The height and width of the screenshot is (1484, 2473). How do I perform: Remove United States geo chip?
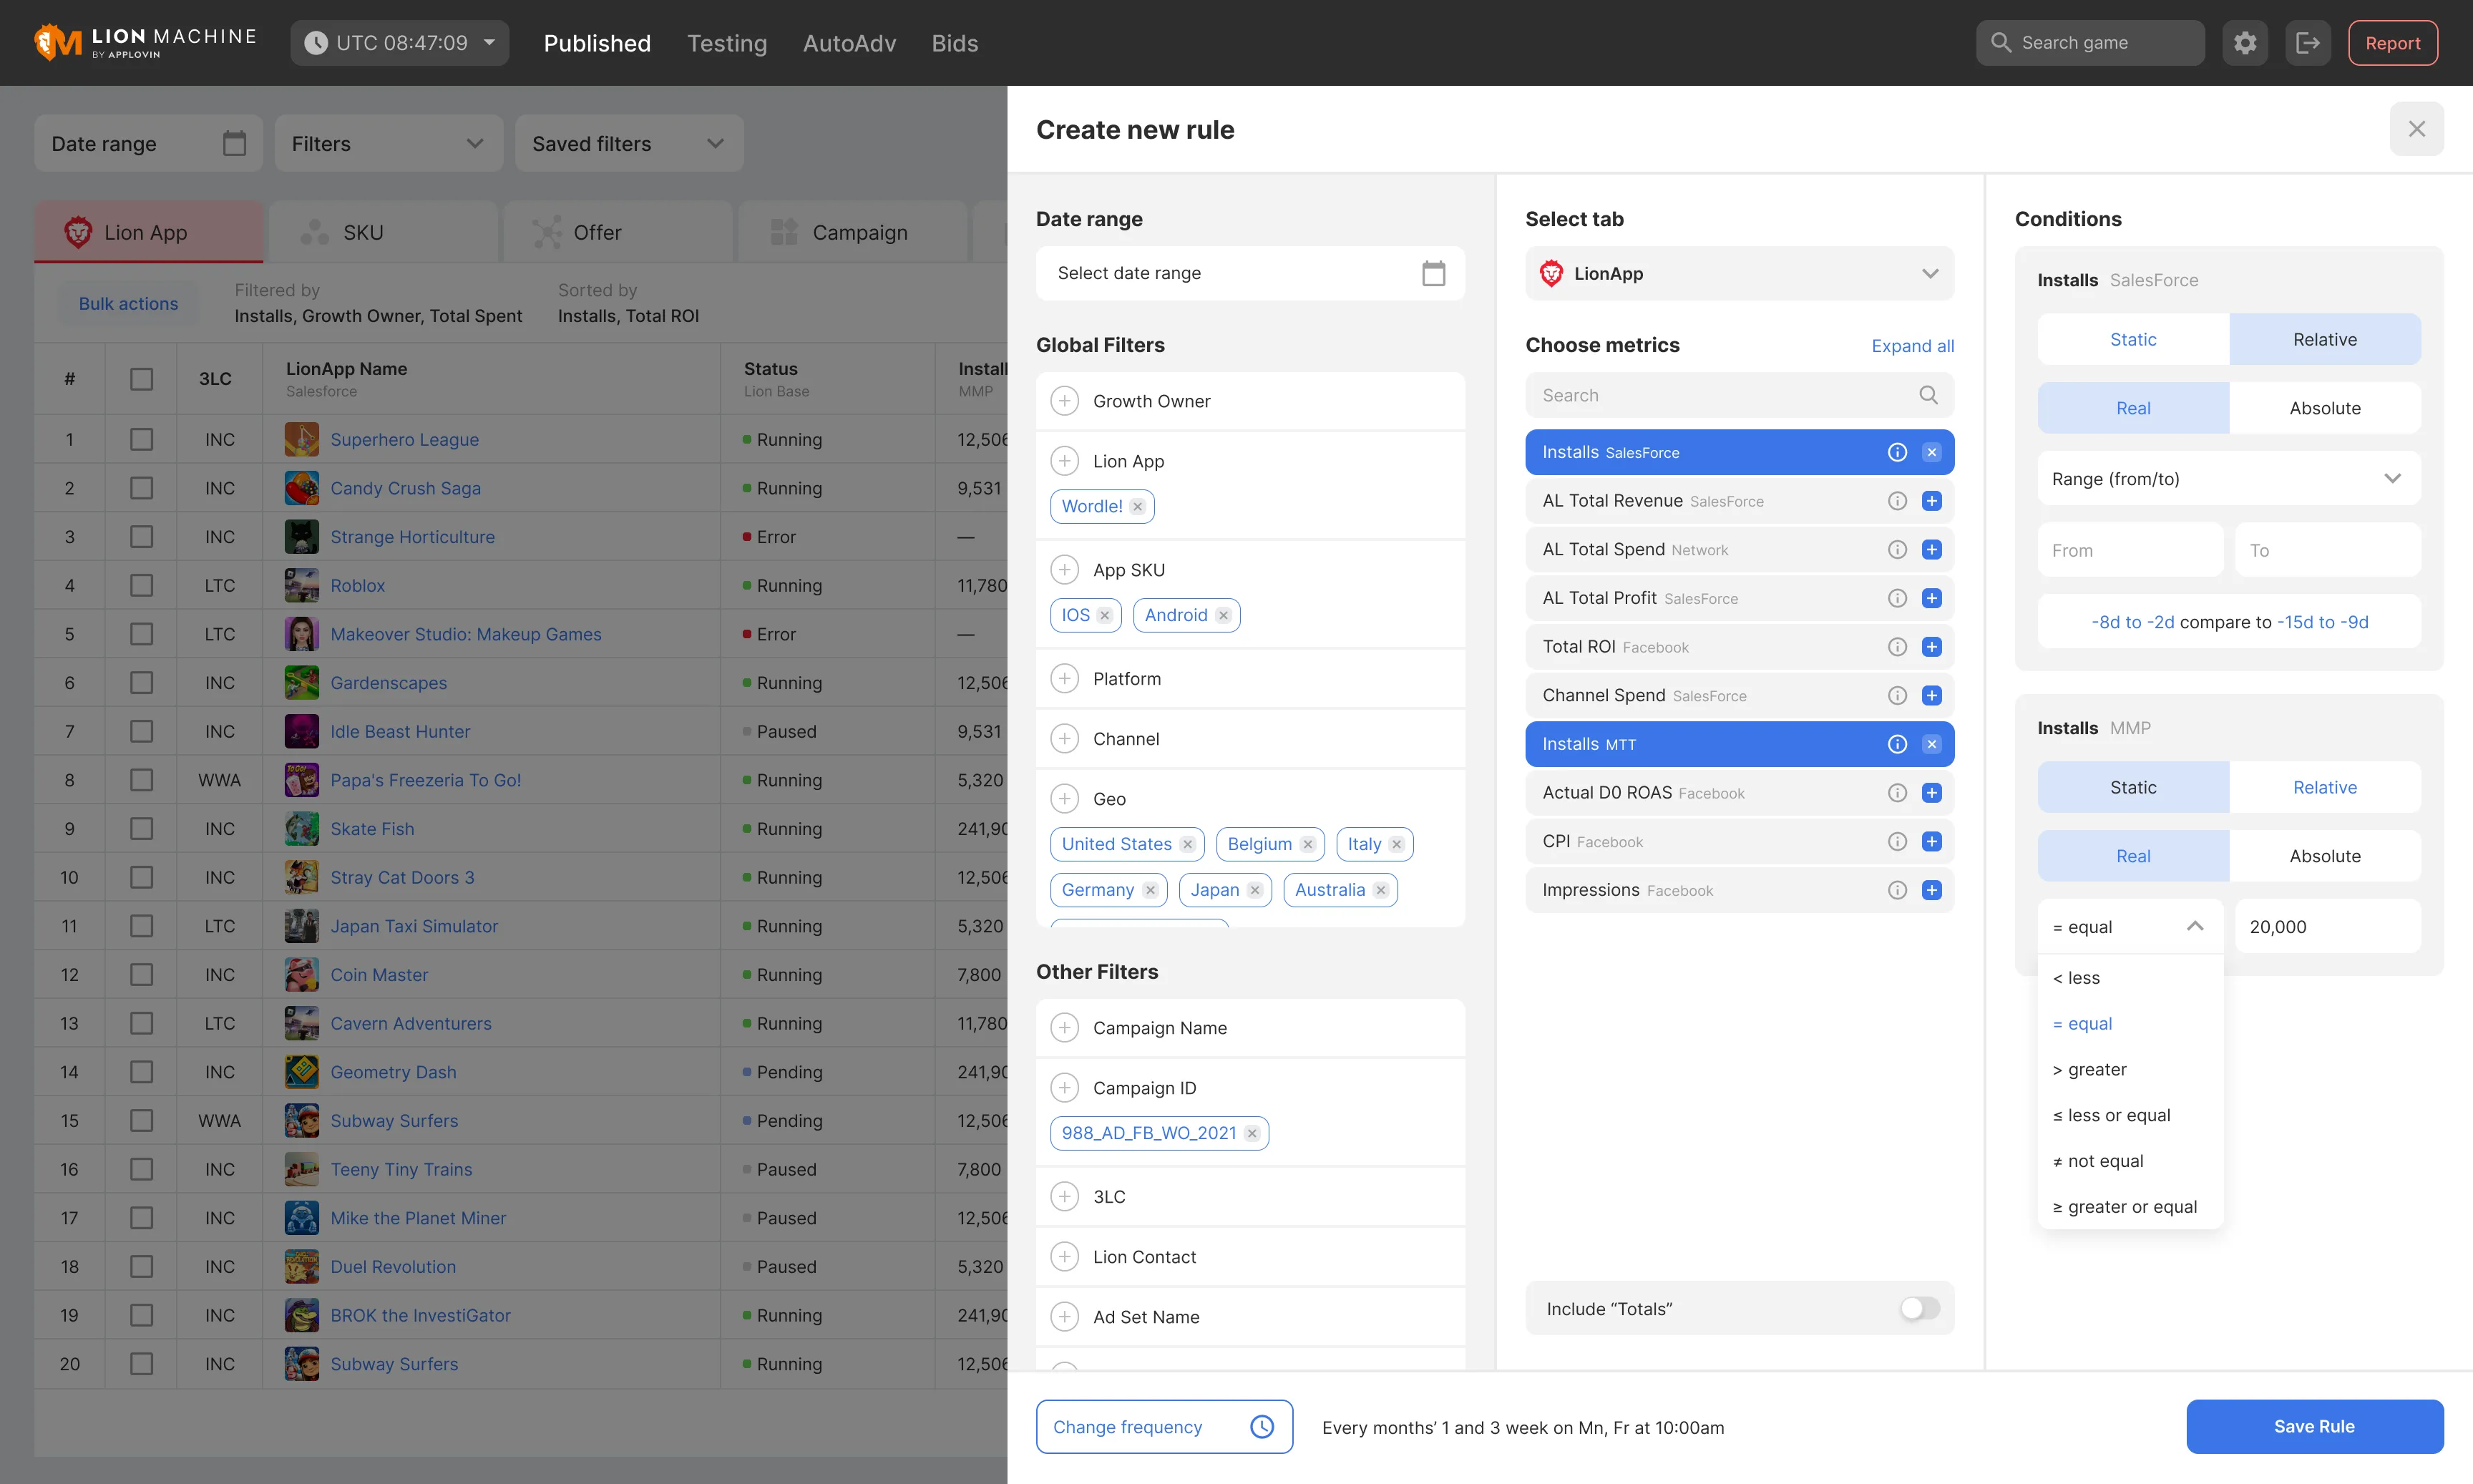[1187, 844]
